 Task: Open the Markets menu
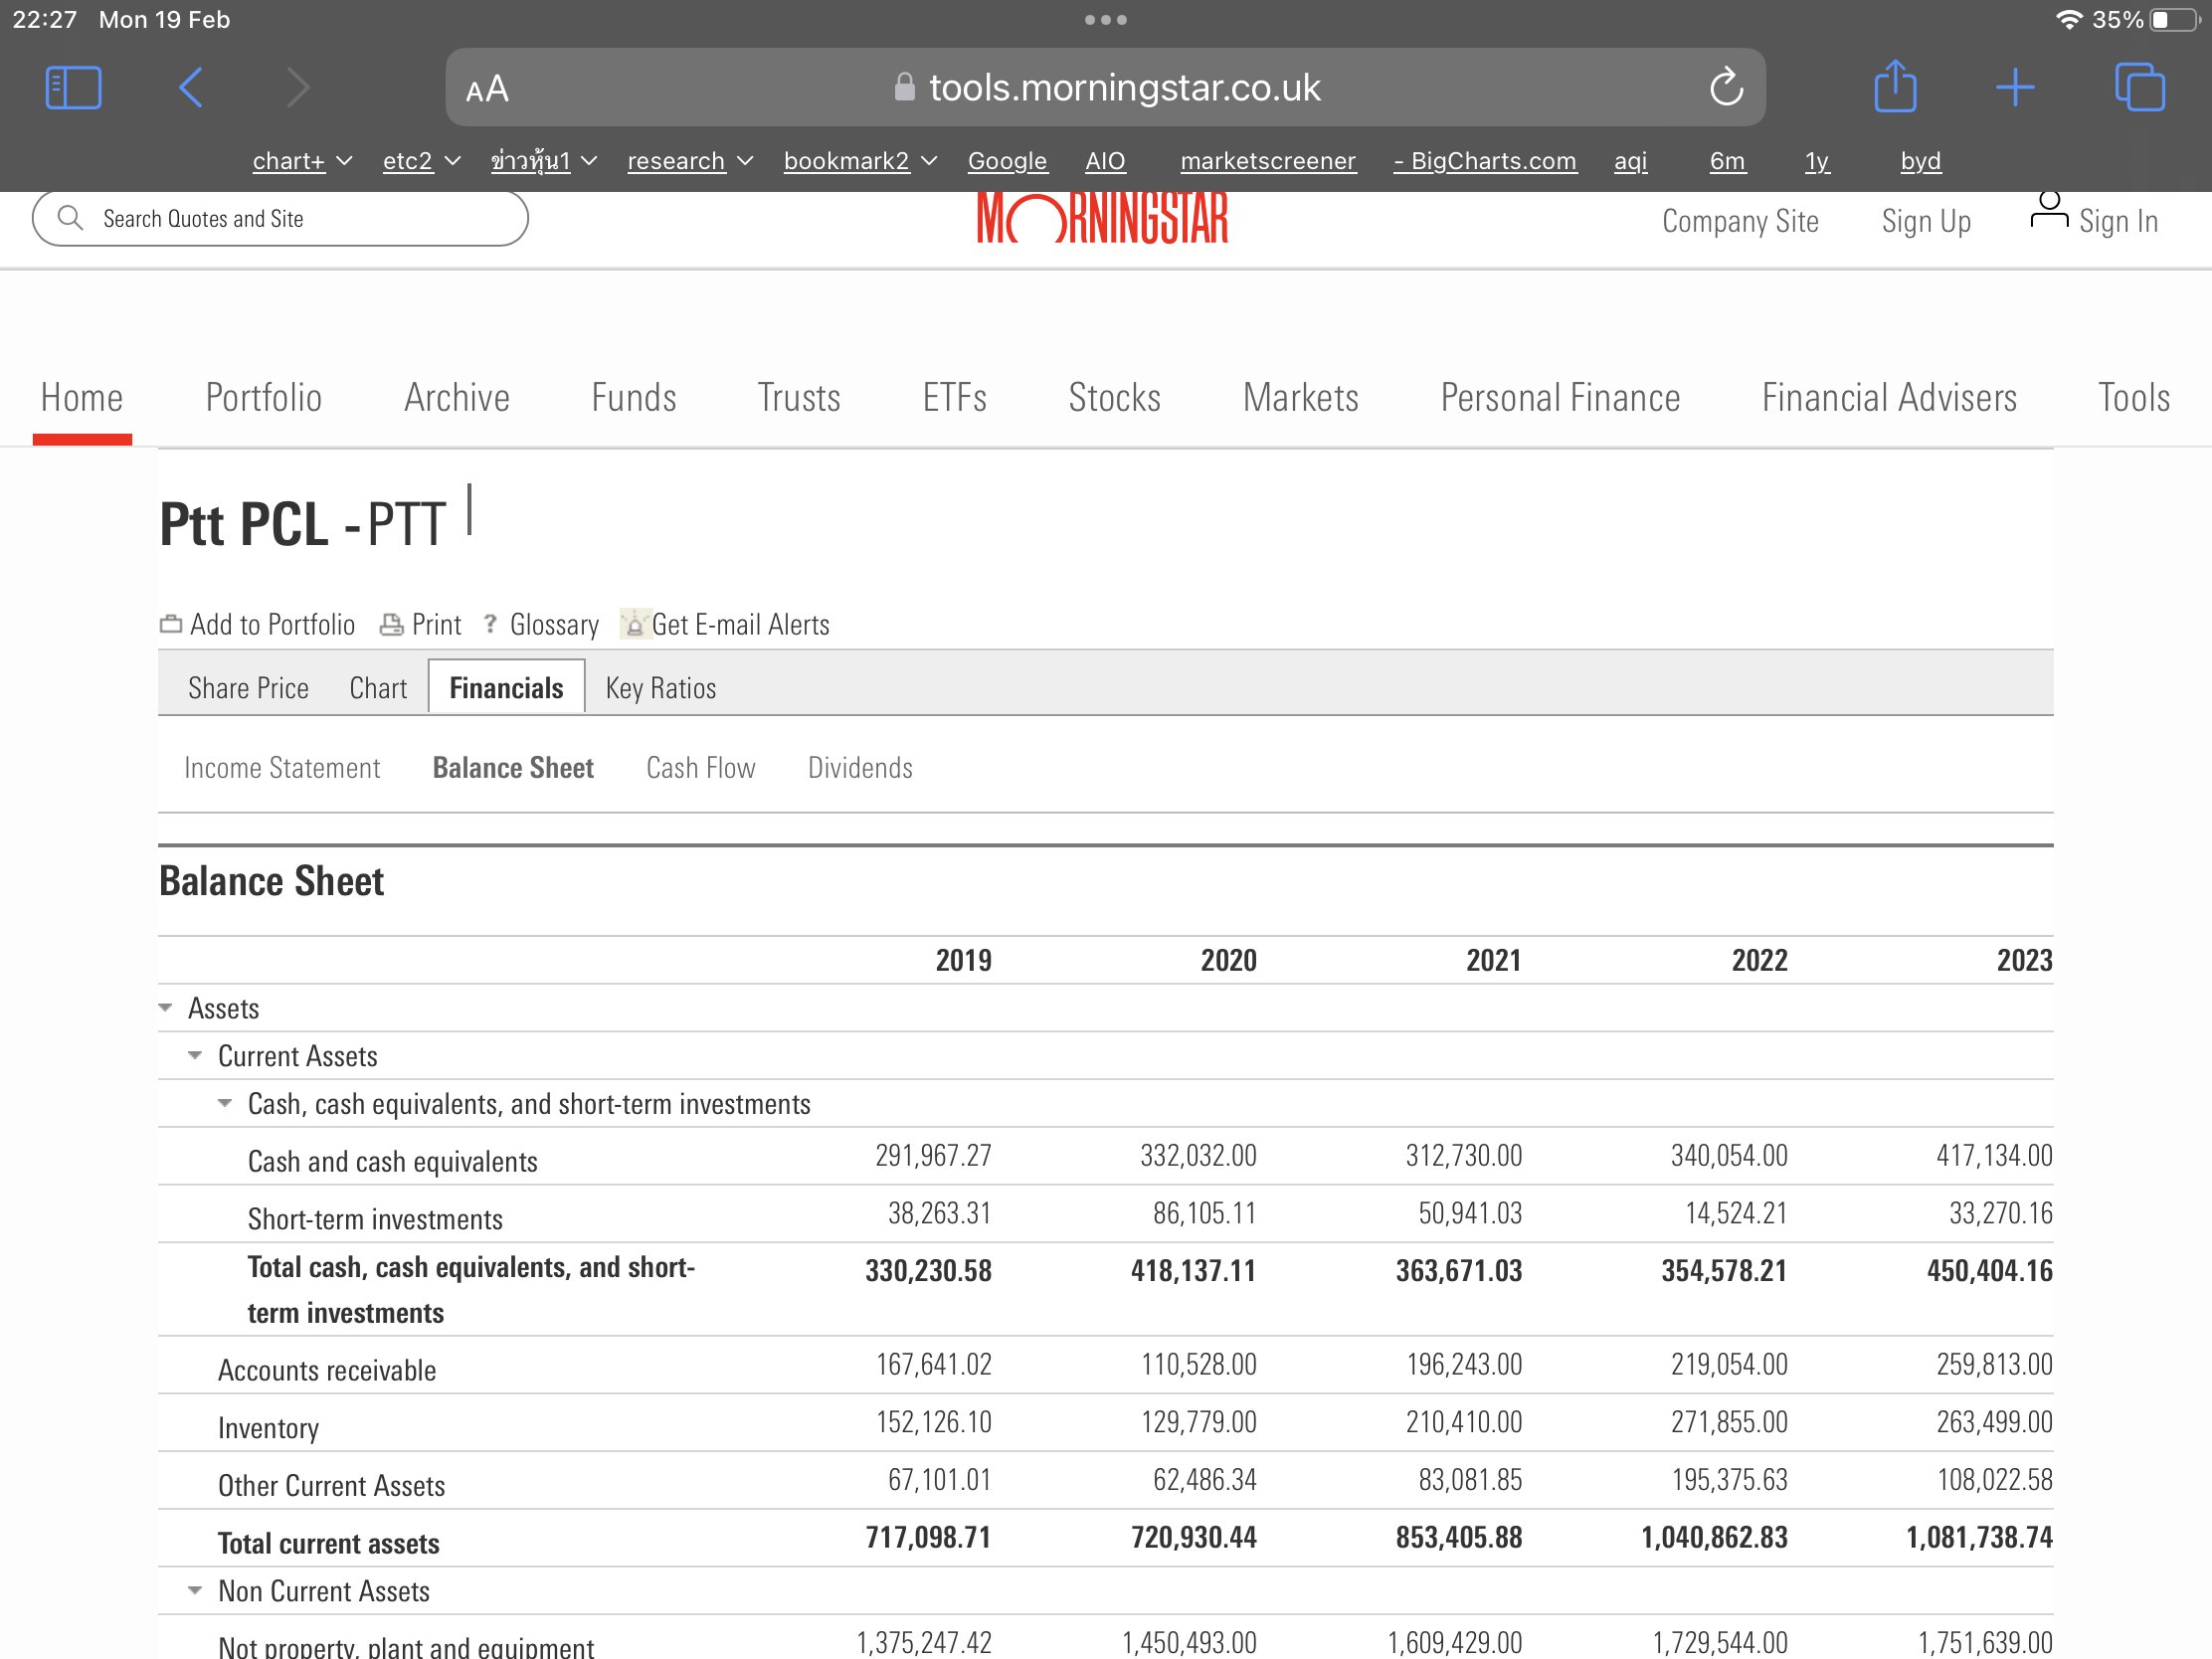[x=1301, y=398]
